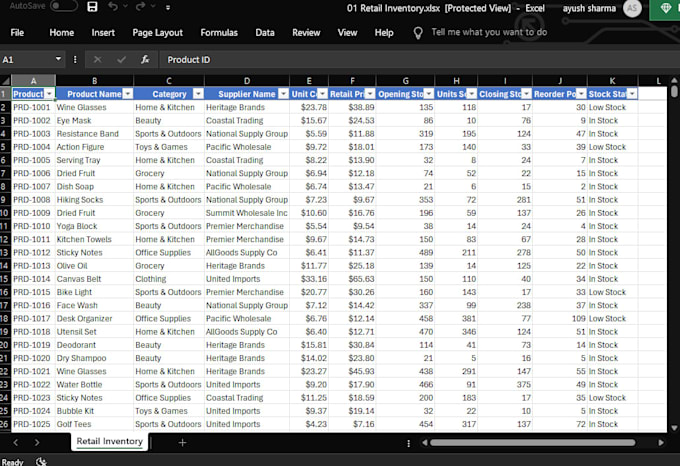
Task: Click the 'Tell me what you want to do' box
Action: pos(489,32)
